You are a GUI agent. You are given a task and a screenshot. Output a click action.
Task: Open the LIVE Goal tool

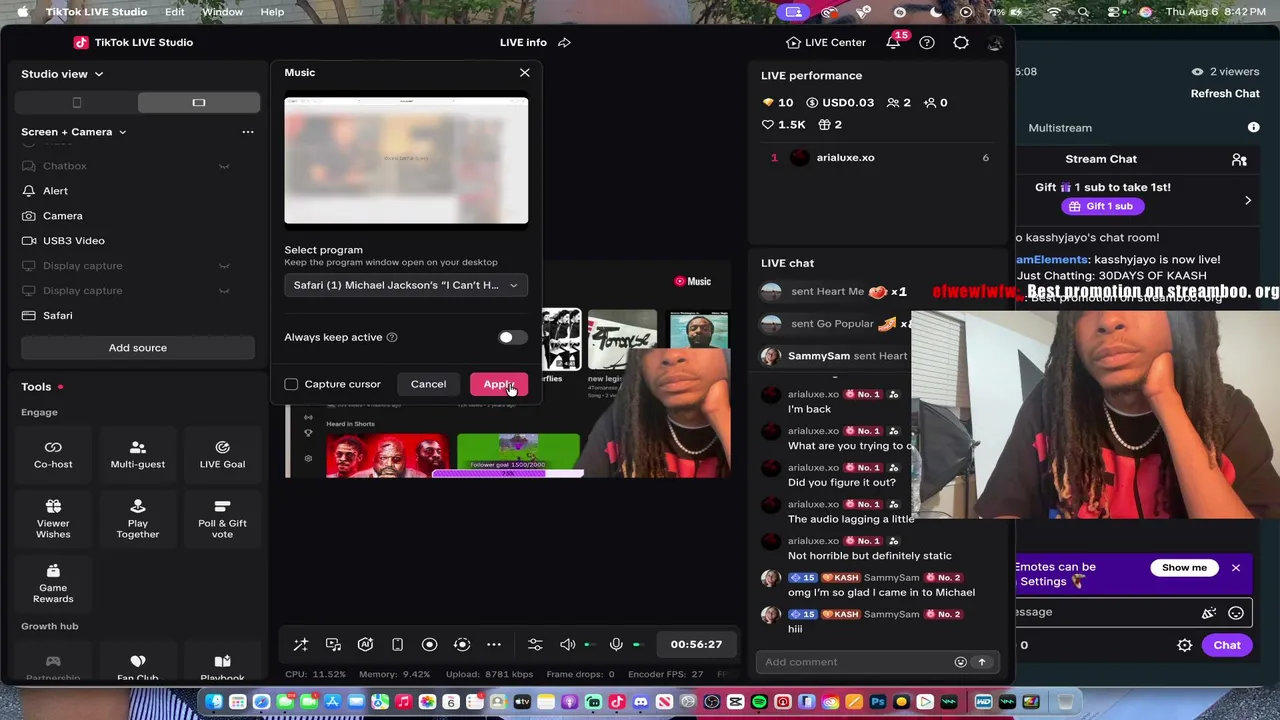[222, 454]
